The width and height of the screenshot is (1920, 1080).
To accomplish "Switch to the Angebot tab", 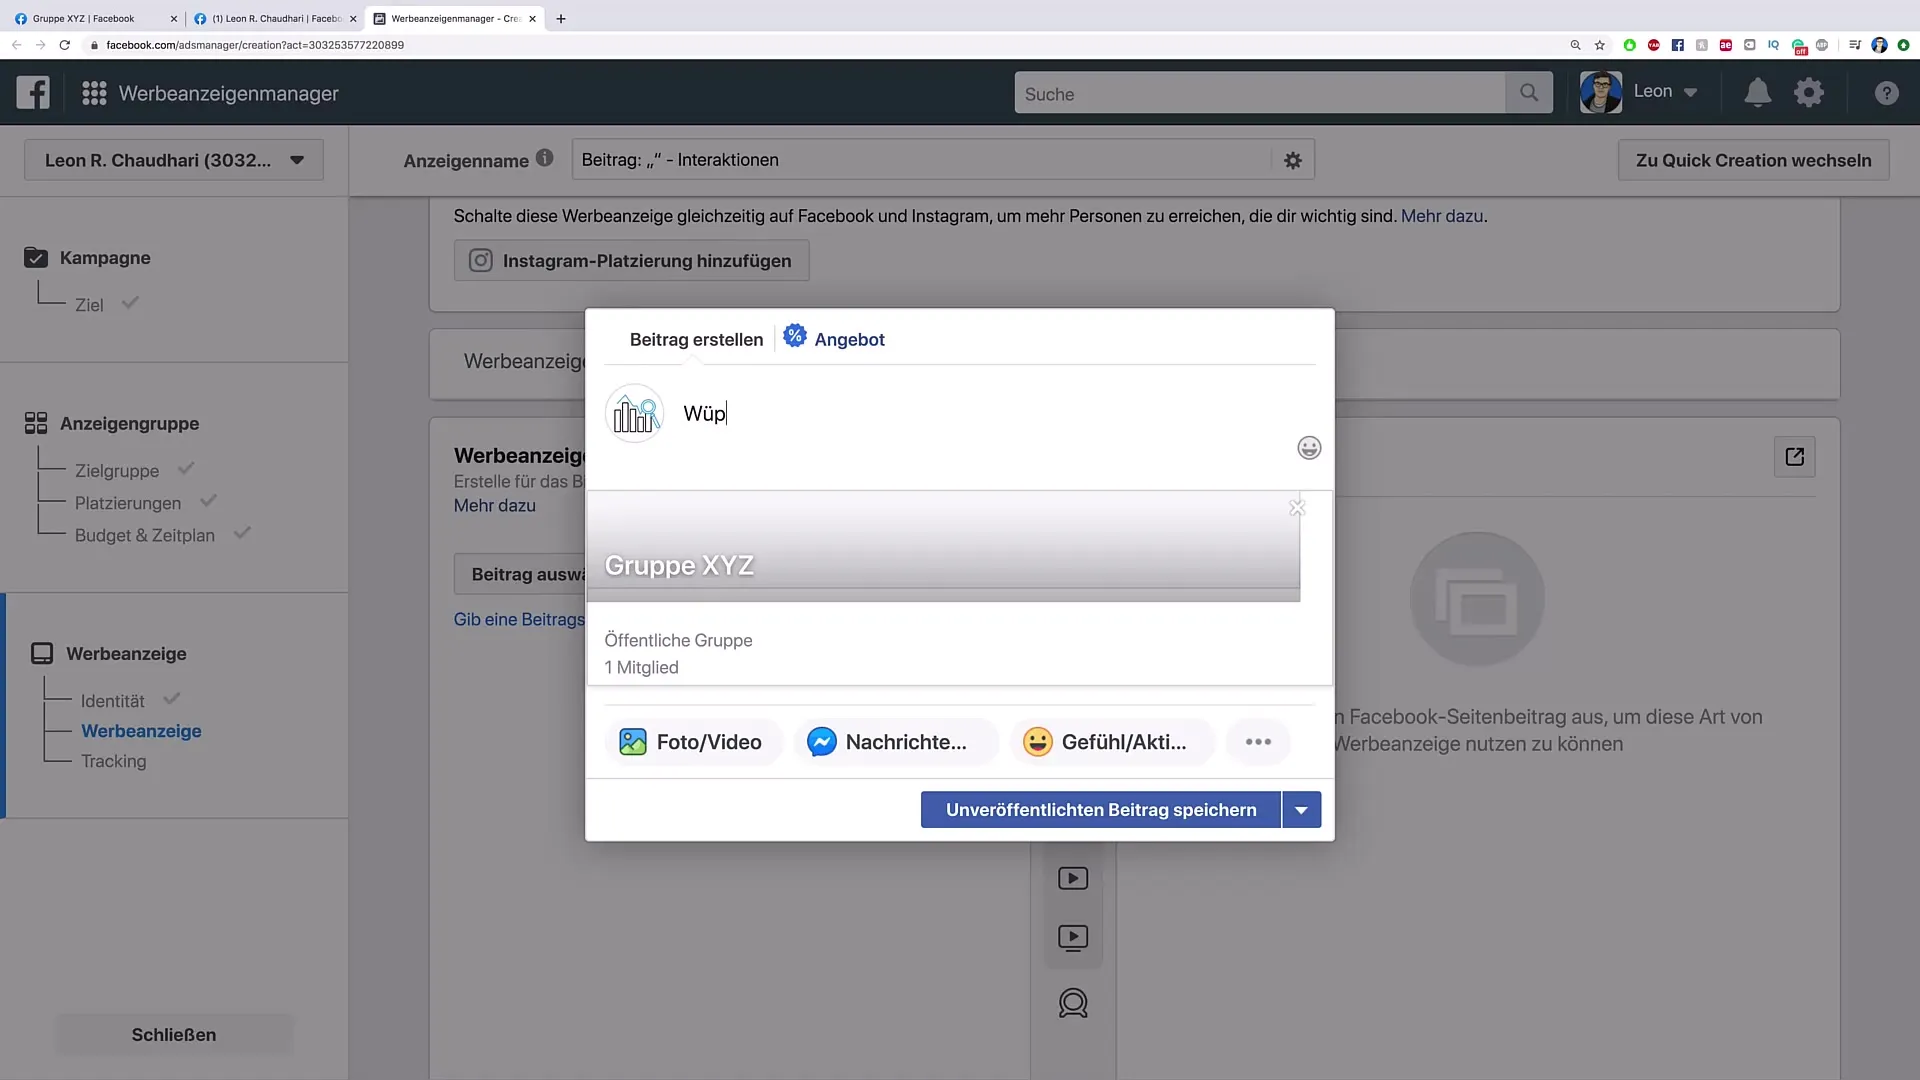I will [x=849, y=340].
